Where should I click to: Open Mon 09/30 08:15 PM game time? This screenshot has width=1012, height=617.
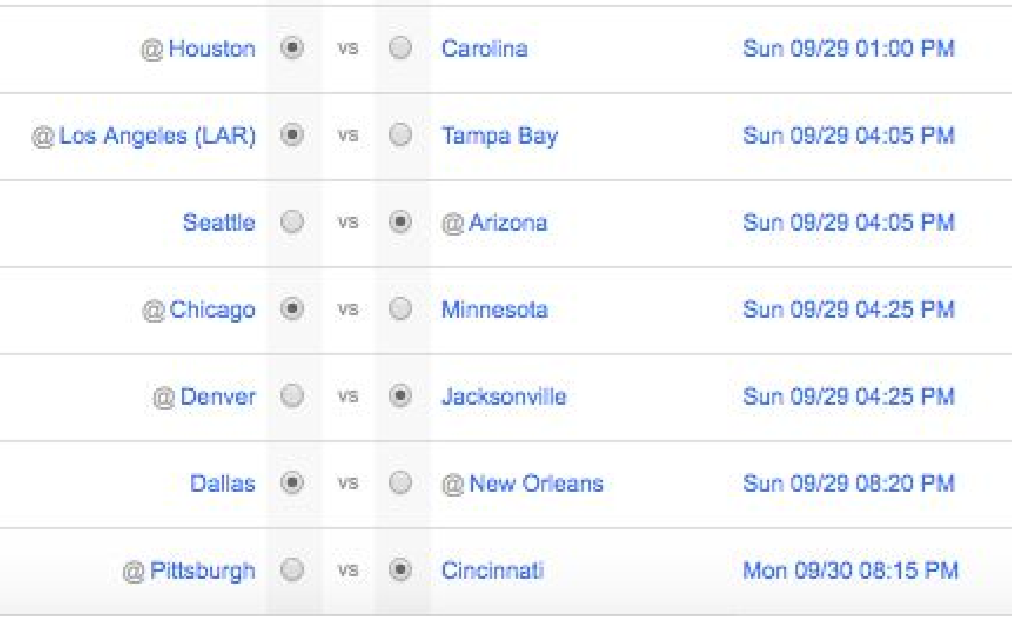(851, 571)
